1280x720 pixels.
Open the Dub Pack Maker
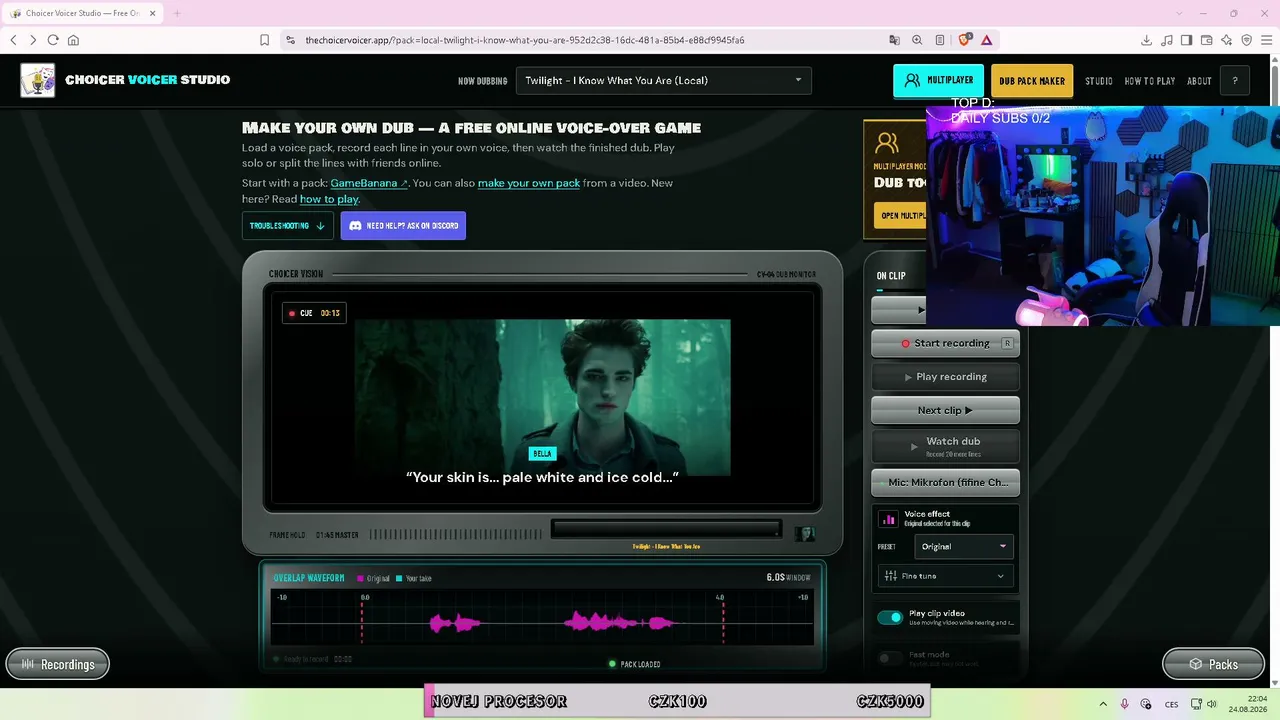coord(1032,81)
